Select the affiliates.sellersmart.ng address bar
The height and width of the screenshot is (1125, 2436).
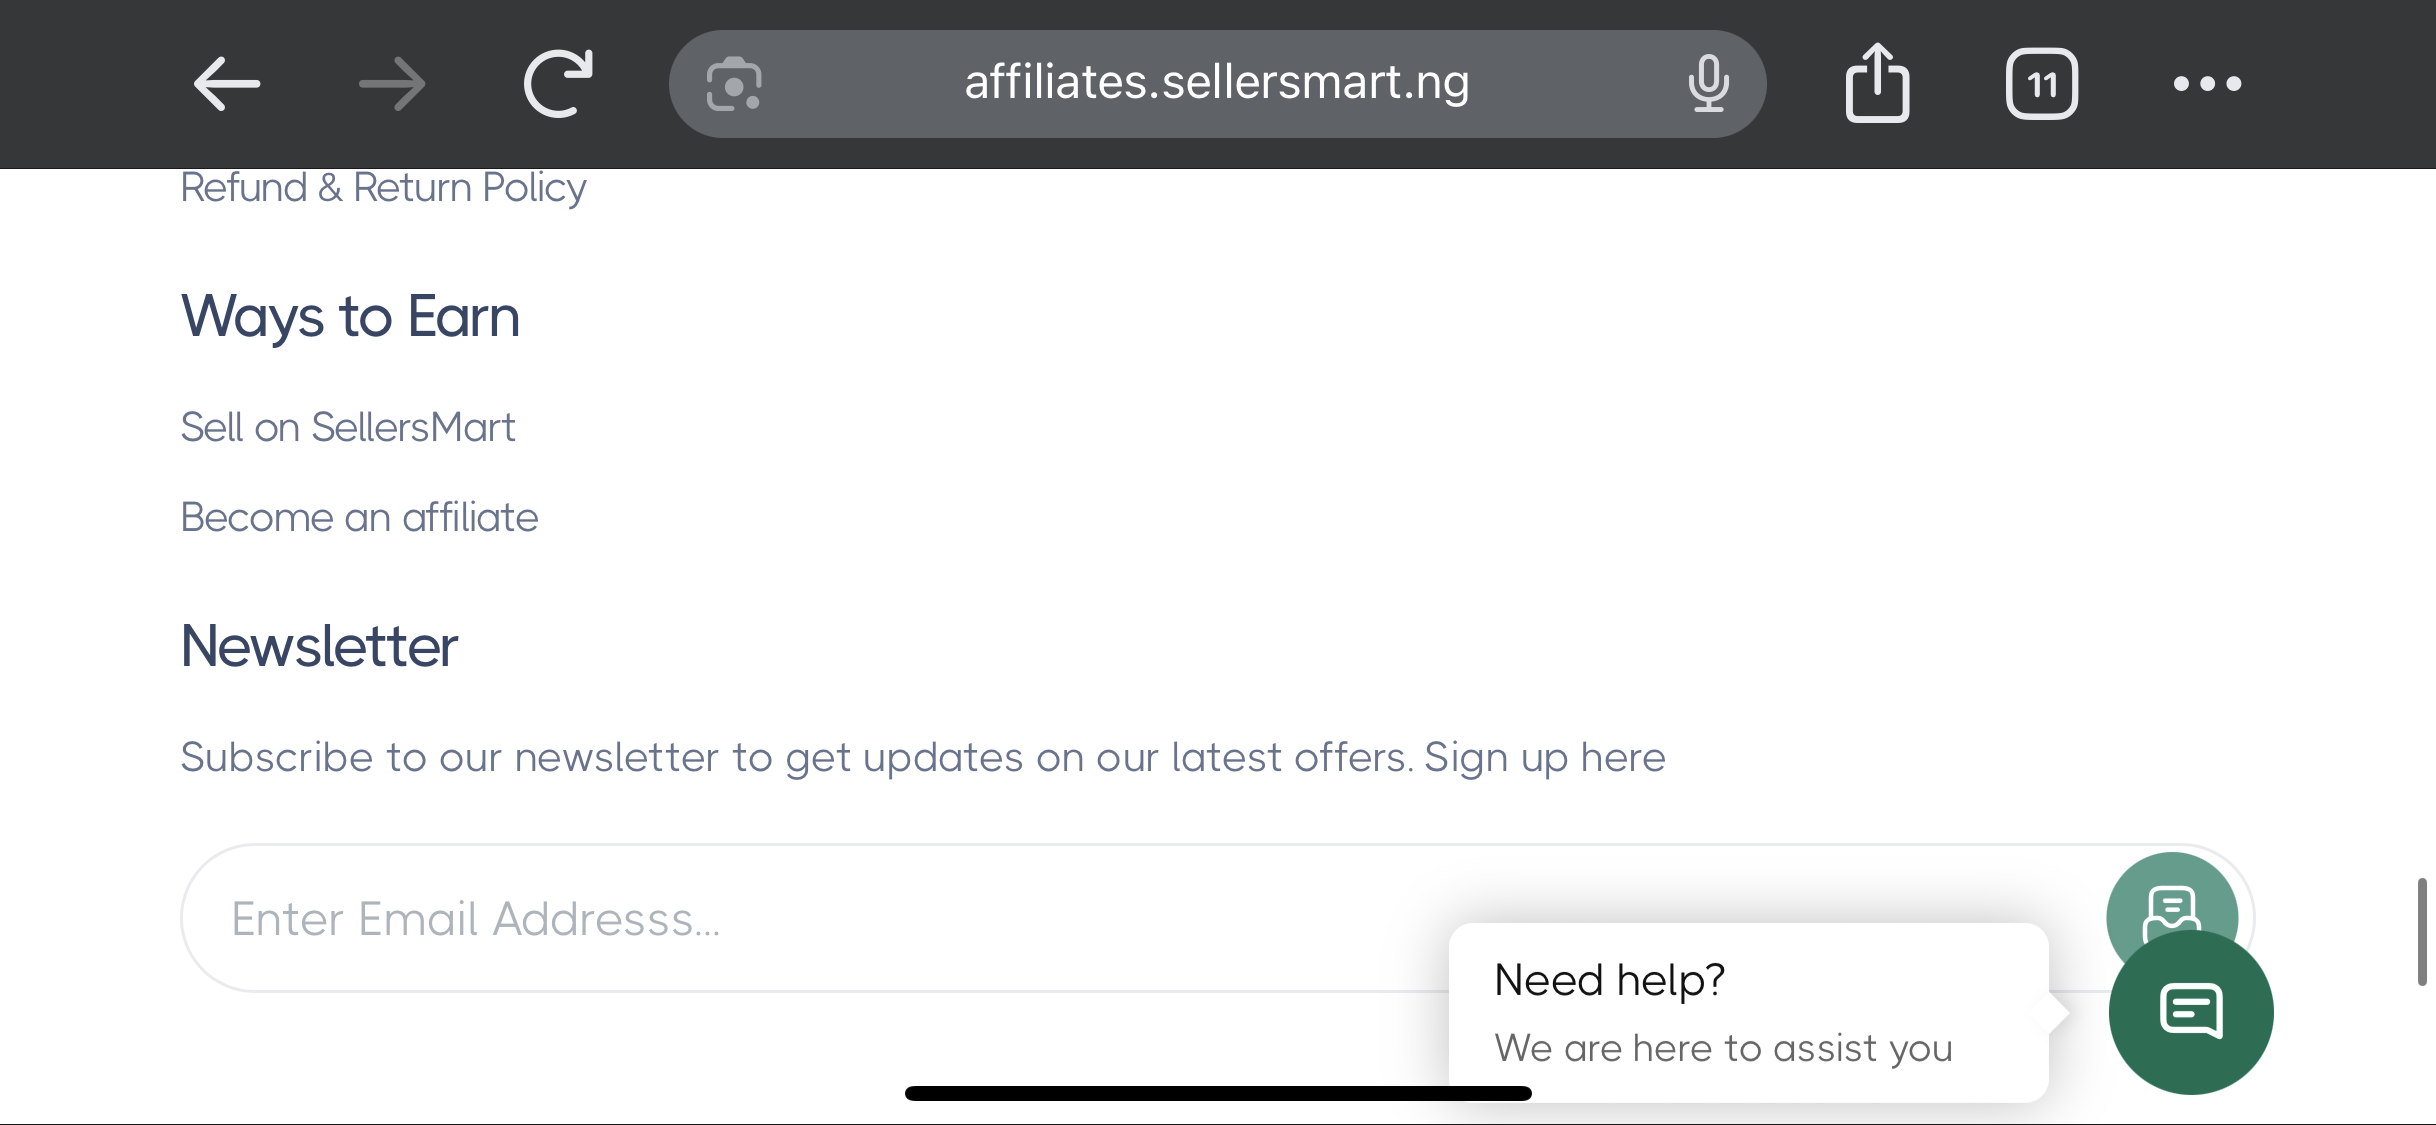1217,84
